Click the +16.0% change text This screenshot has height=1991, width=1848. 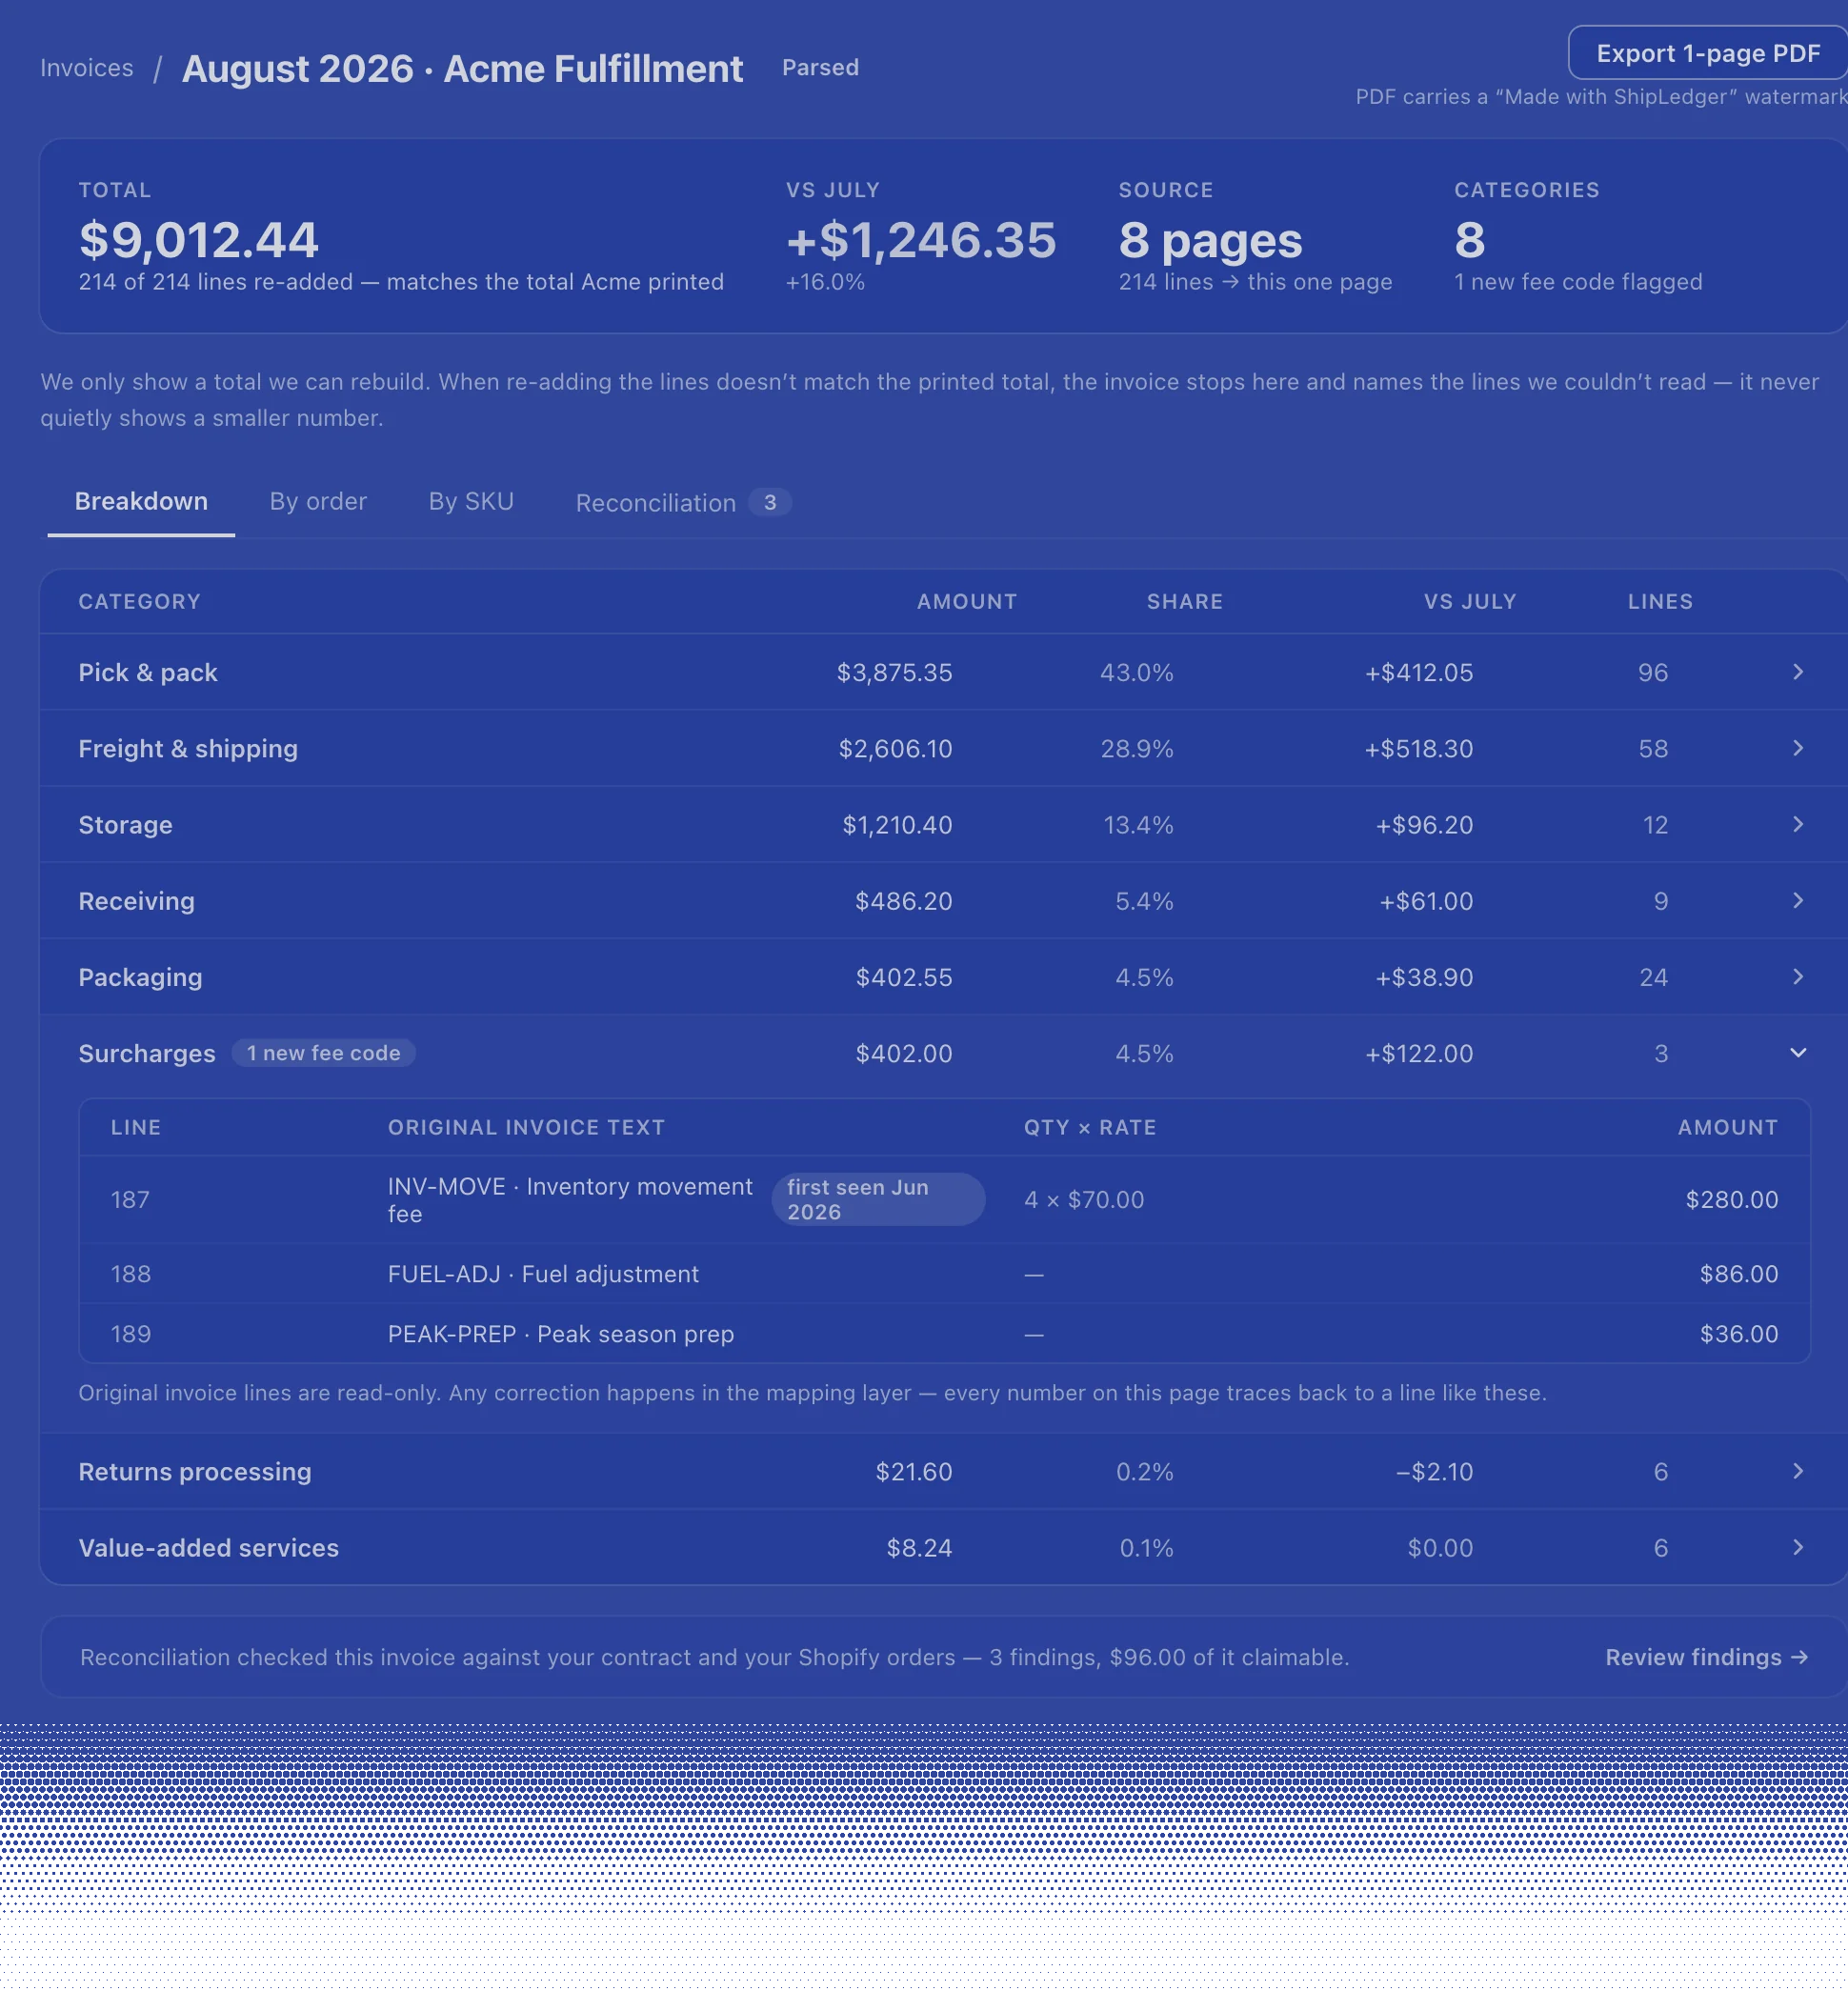click(825, 282)
